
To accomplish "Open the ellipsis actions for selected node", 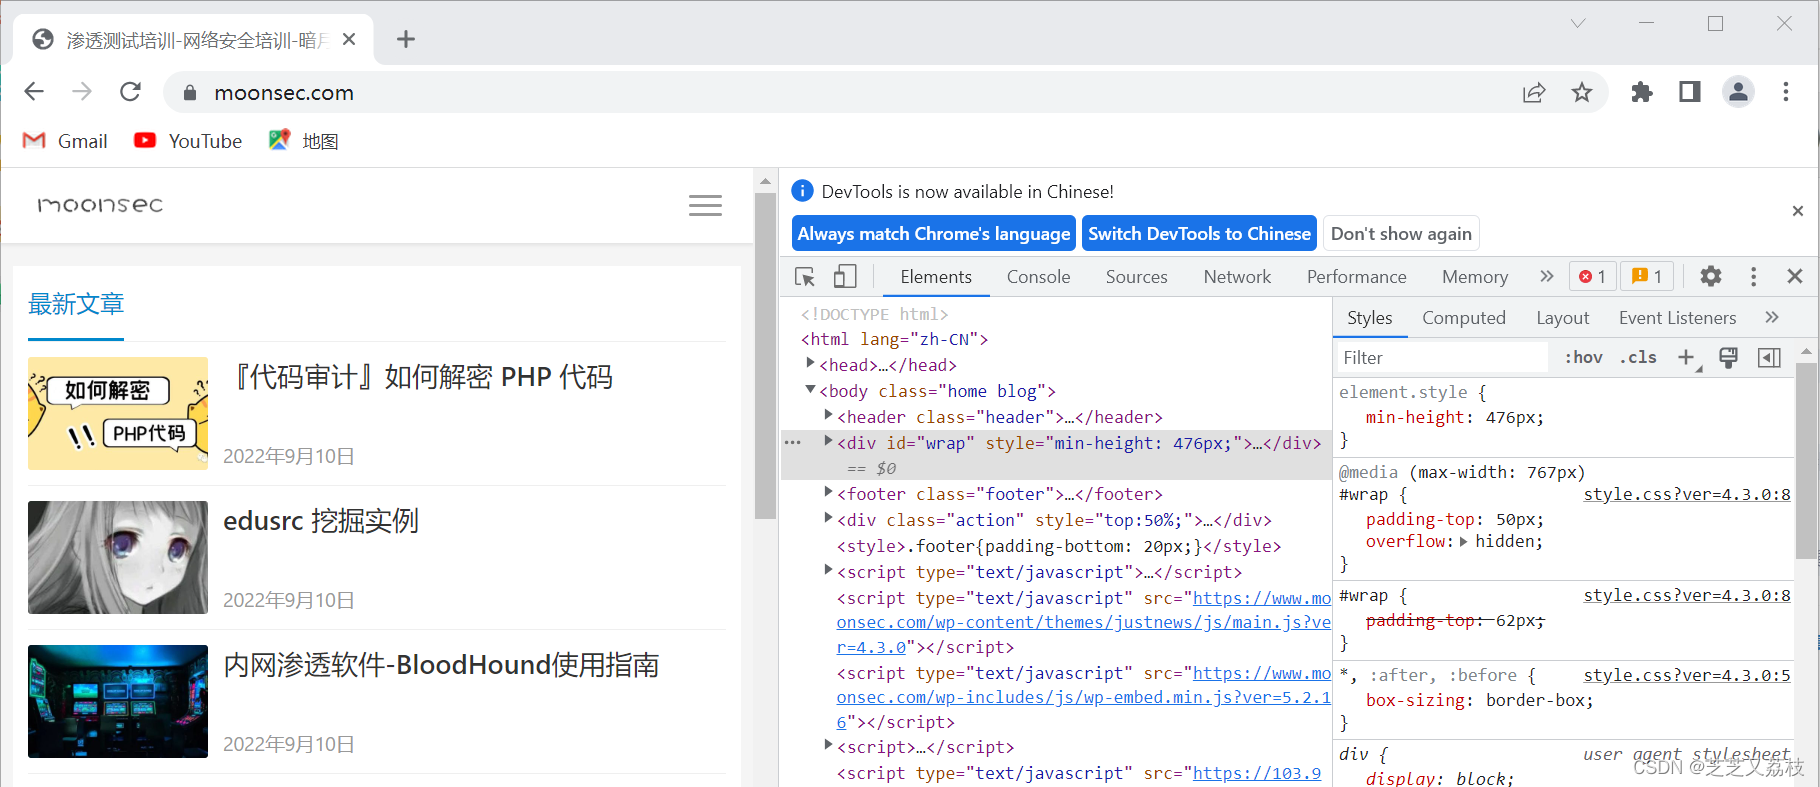I will (x=793, y=442).
